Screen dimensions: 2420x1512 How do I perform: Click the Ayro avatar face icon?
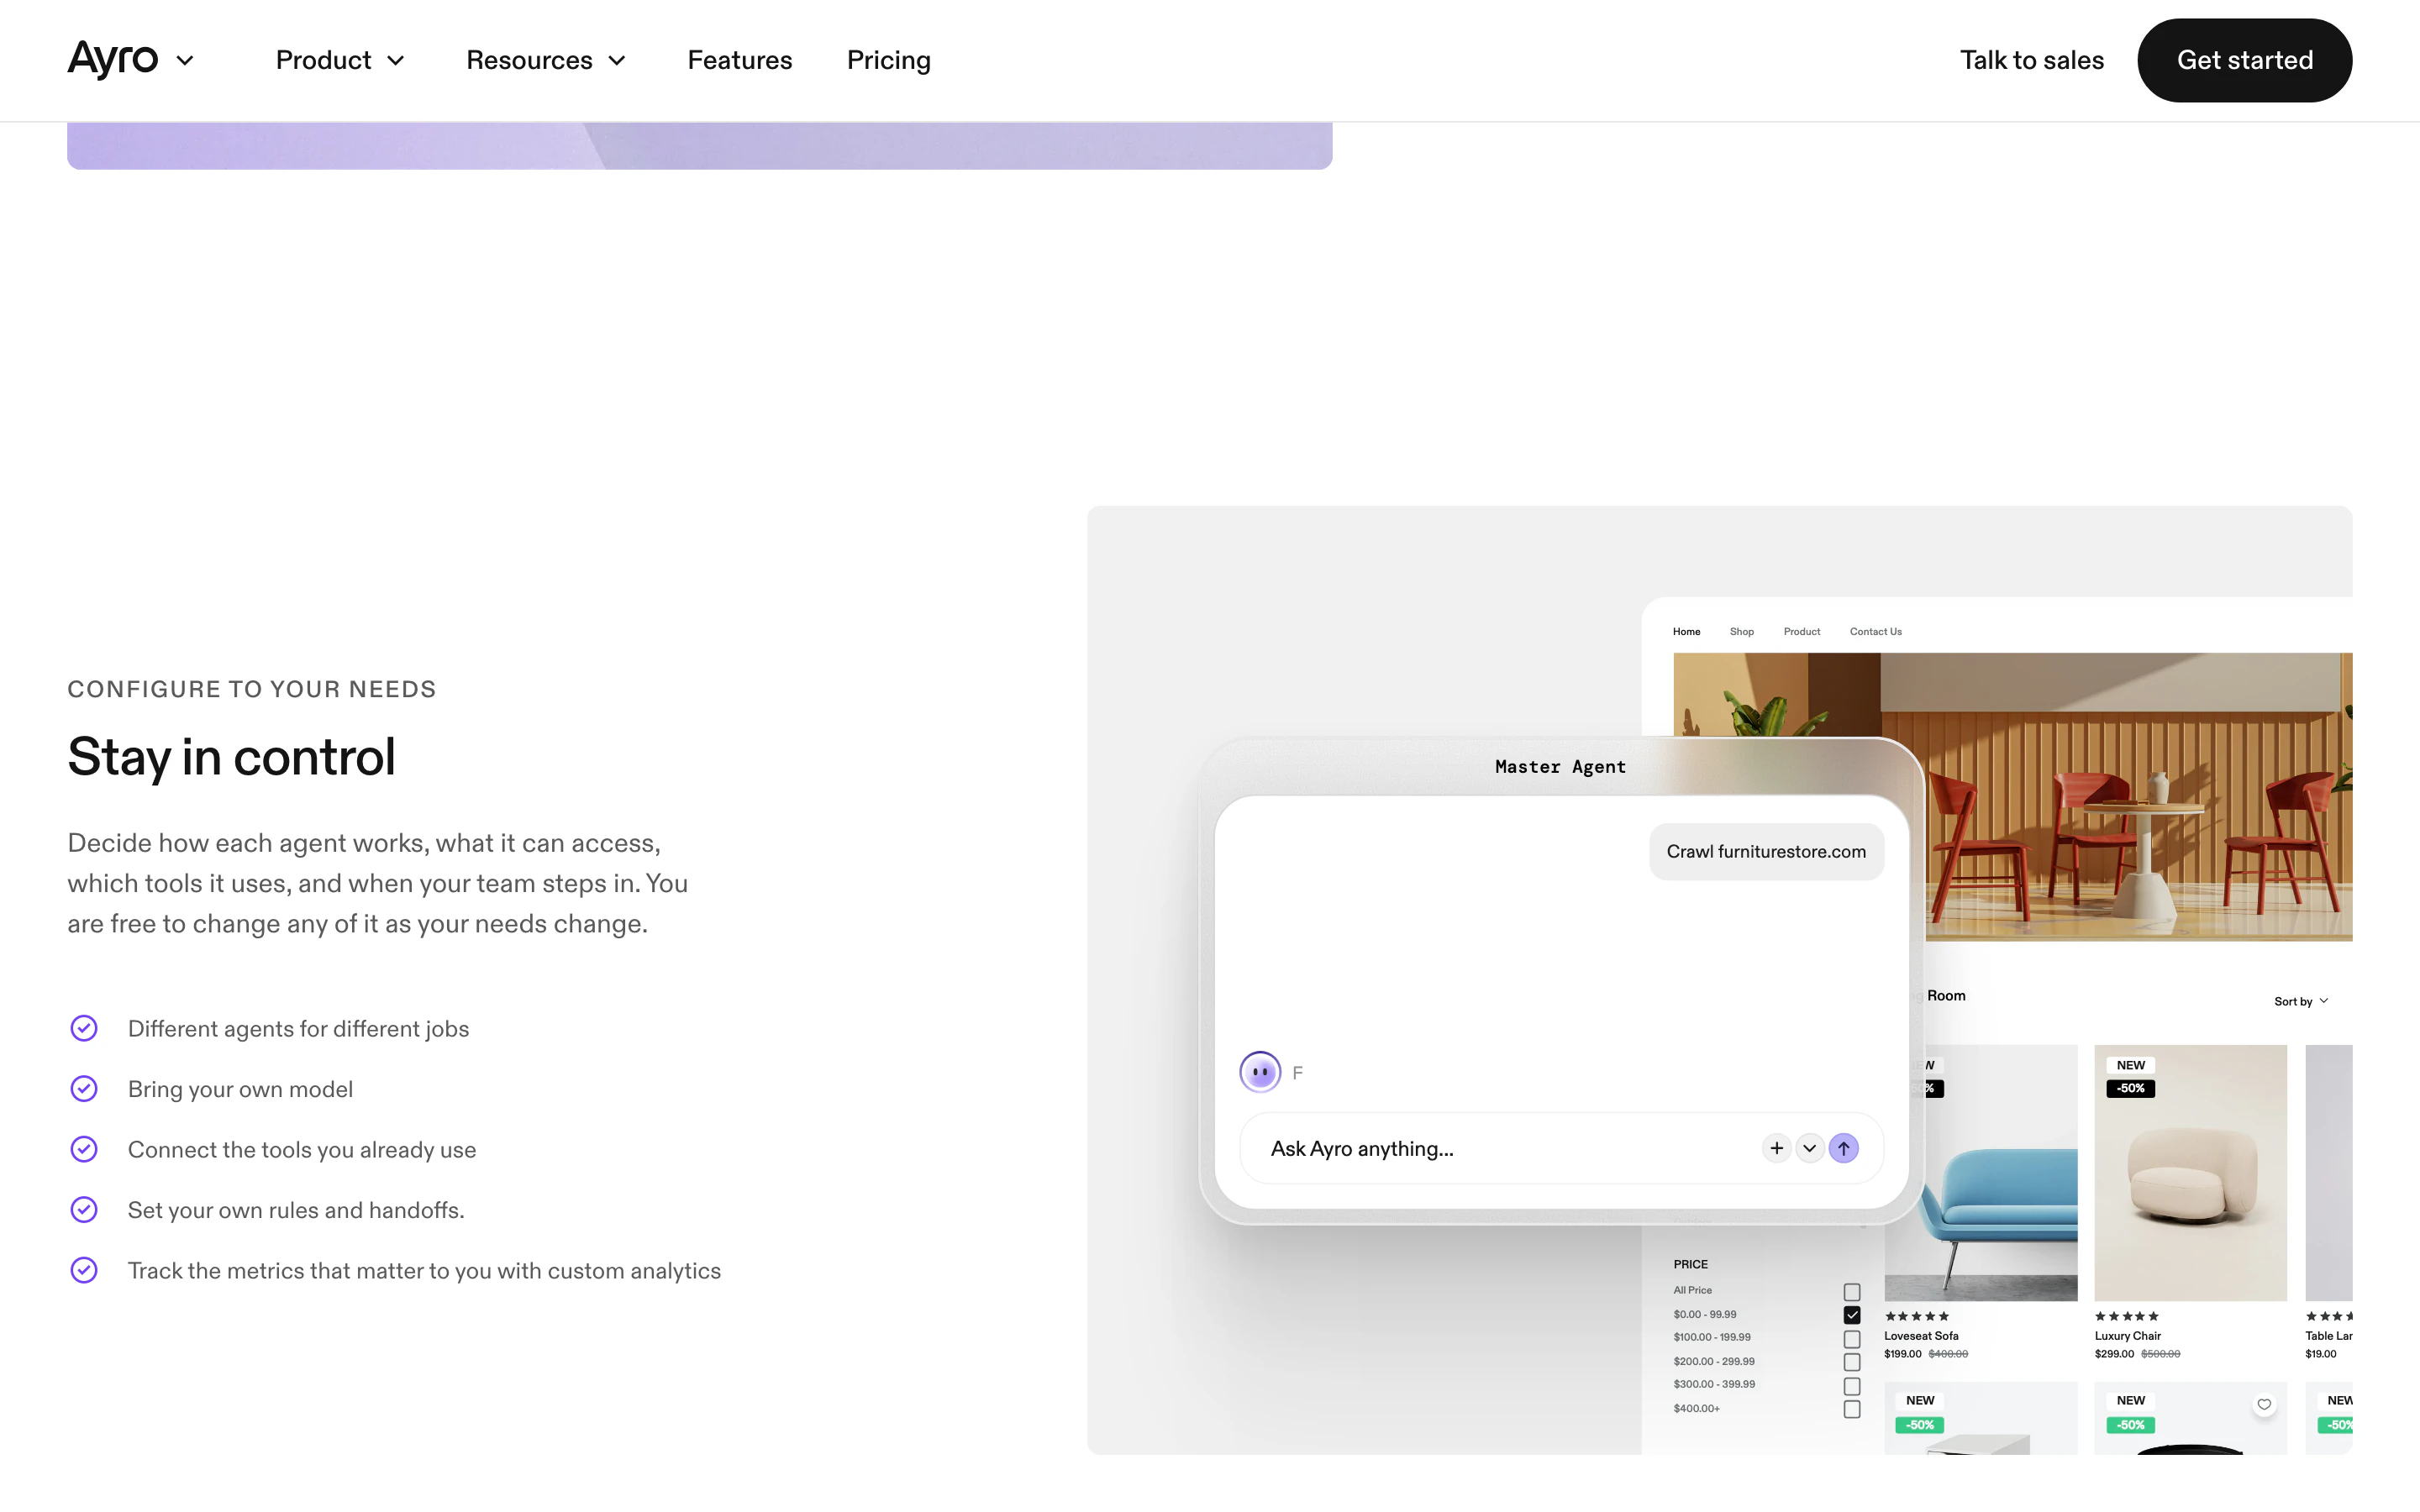point(1260,1072)
